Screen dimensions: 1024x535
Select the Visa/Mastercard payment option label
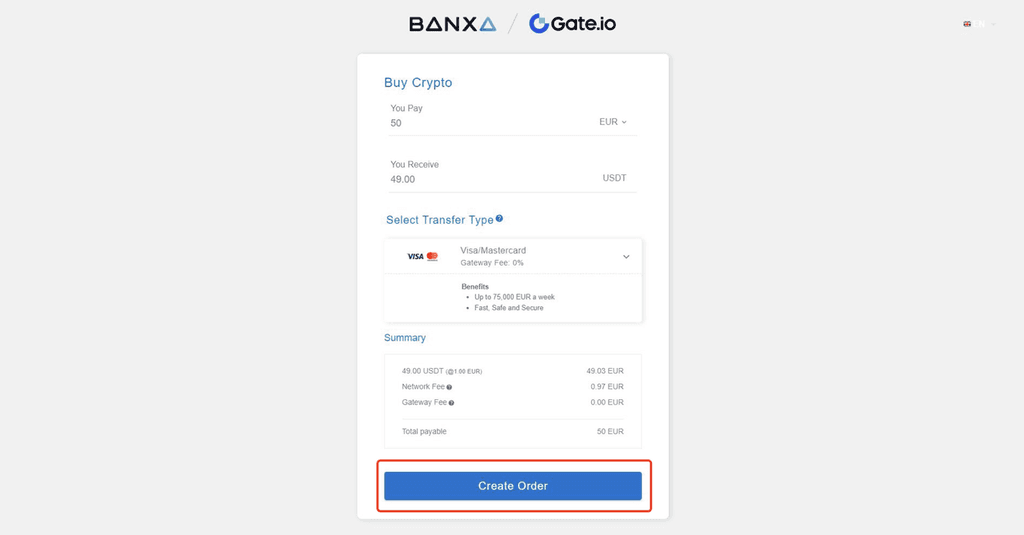493,250
